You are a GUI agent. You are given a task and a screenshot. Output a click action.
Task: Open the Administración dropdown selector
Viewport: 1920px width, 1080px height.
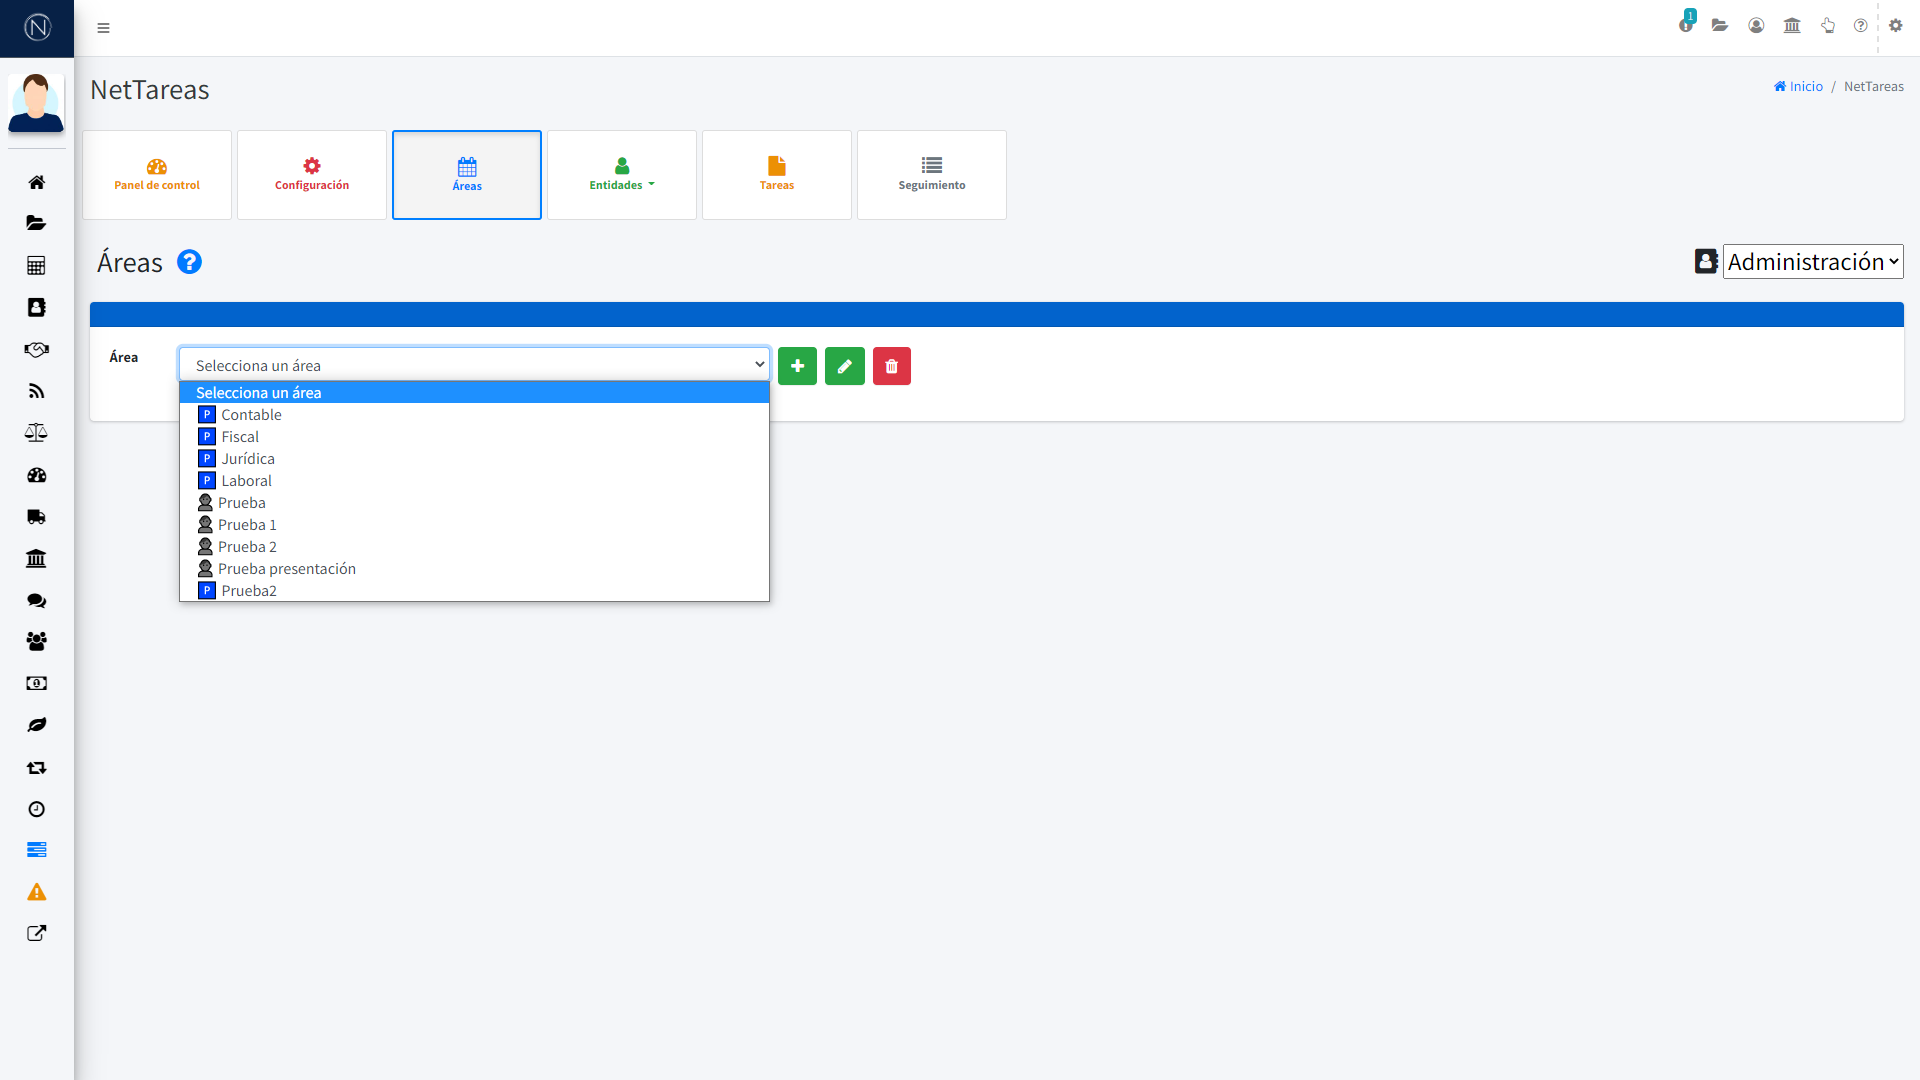[1812, 262]
